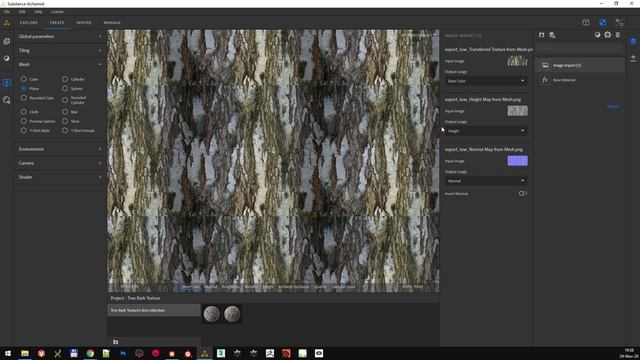
Task: Click the blue layers panel icon on right edge
Action: click(633, 41)
